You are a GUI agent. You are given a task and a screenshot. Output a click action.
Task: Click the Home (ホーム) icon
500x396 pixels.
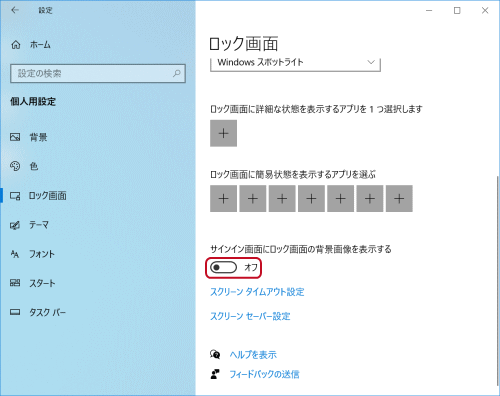16,45
